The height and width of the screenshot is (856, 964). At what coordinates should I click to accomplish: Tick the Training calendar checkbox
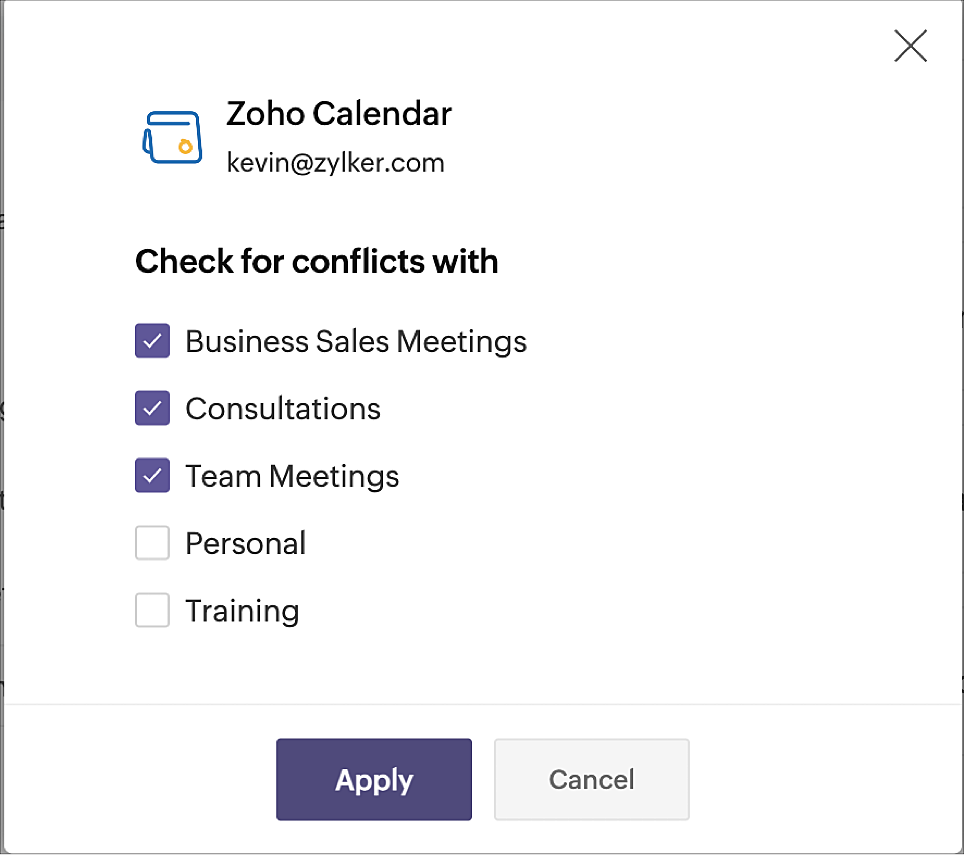pyautogui.click(x=152, y=610)
